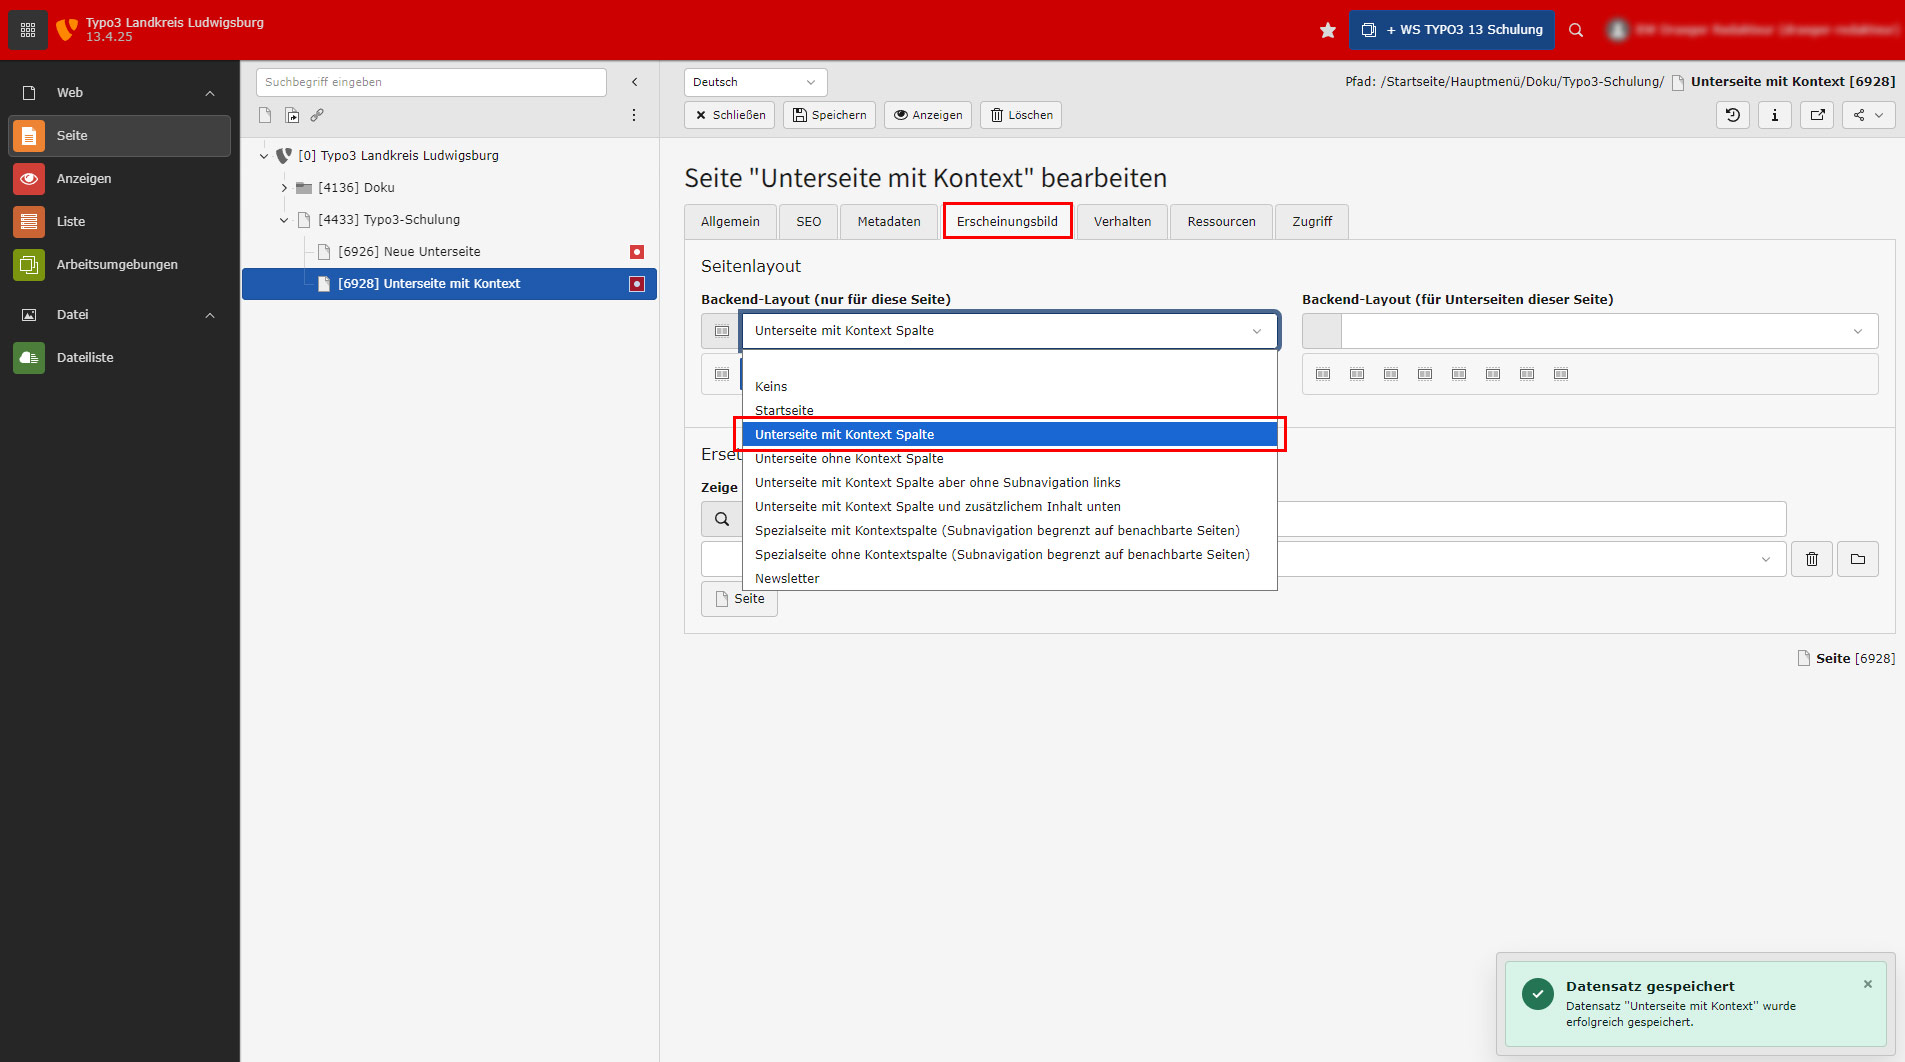Click the create new page icon in tree toolbar
1905x1062 pixels.
point(265,115)
